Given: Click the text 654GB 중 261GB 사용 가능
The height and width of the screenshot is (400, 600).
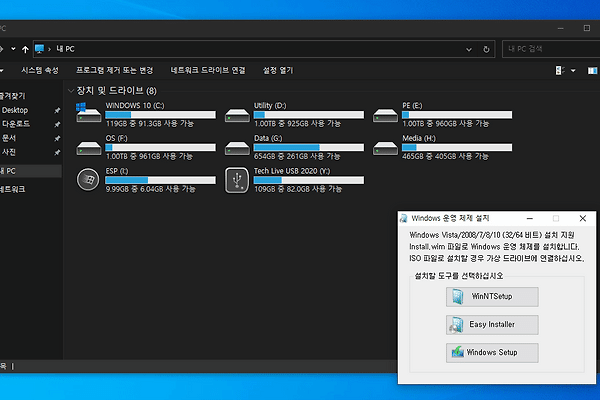Looking at the screenshot, I should [x=297, y=157].
